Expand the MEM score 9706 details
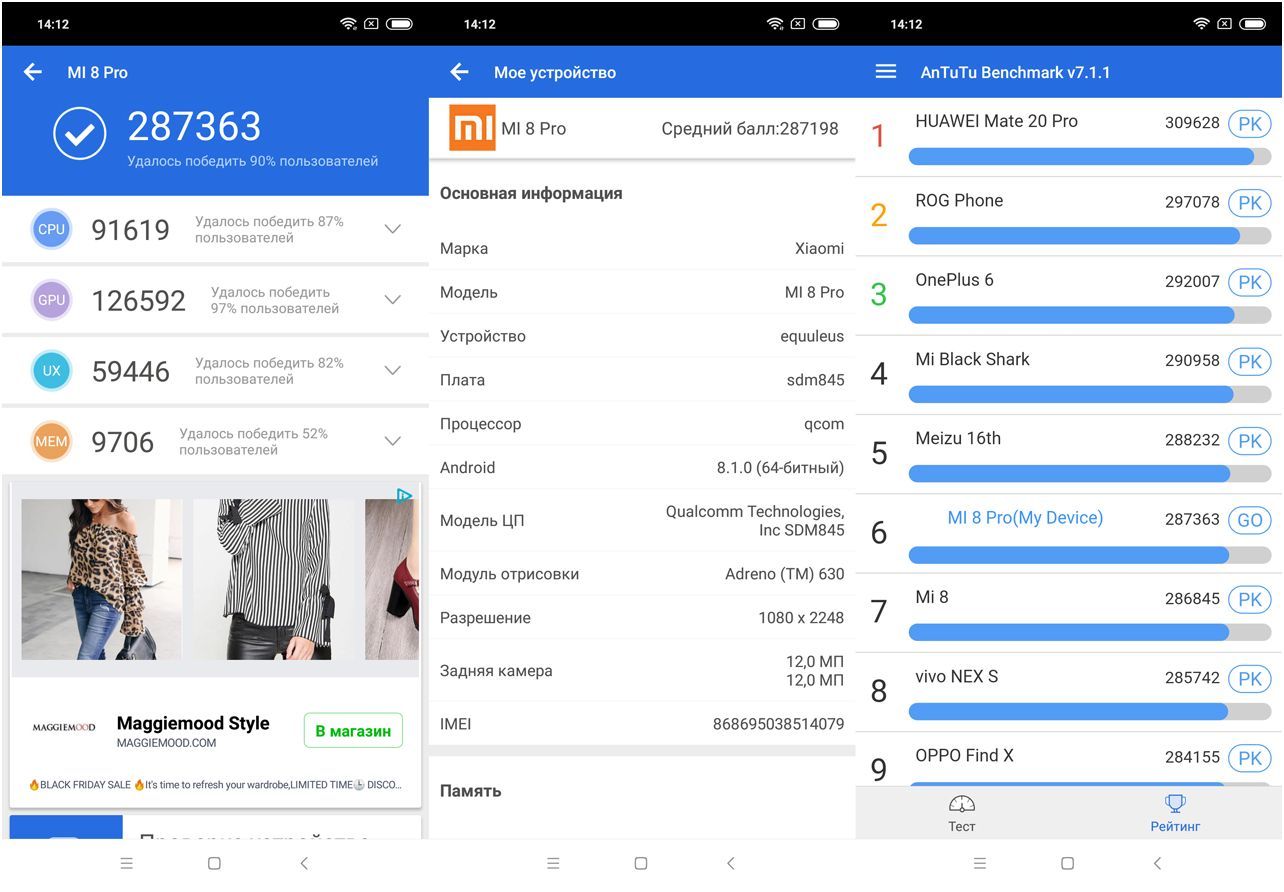Image resolution: width=1284 pixels, height=892 pixels. tap(393, 441)
